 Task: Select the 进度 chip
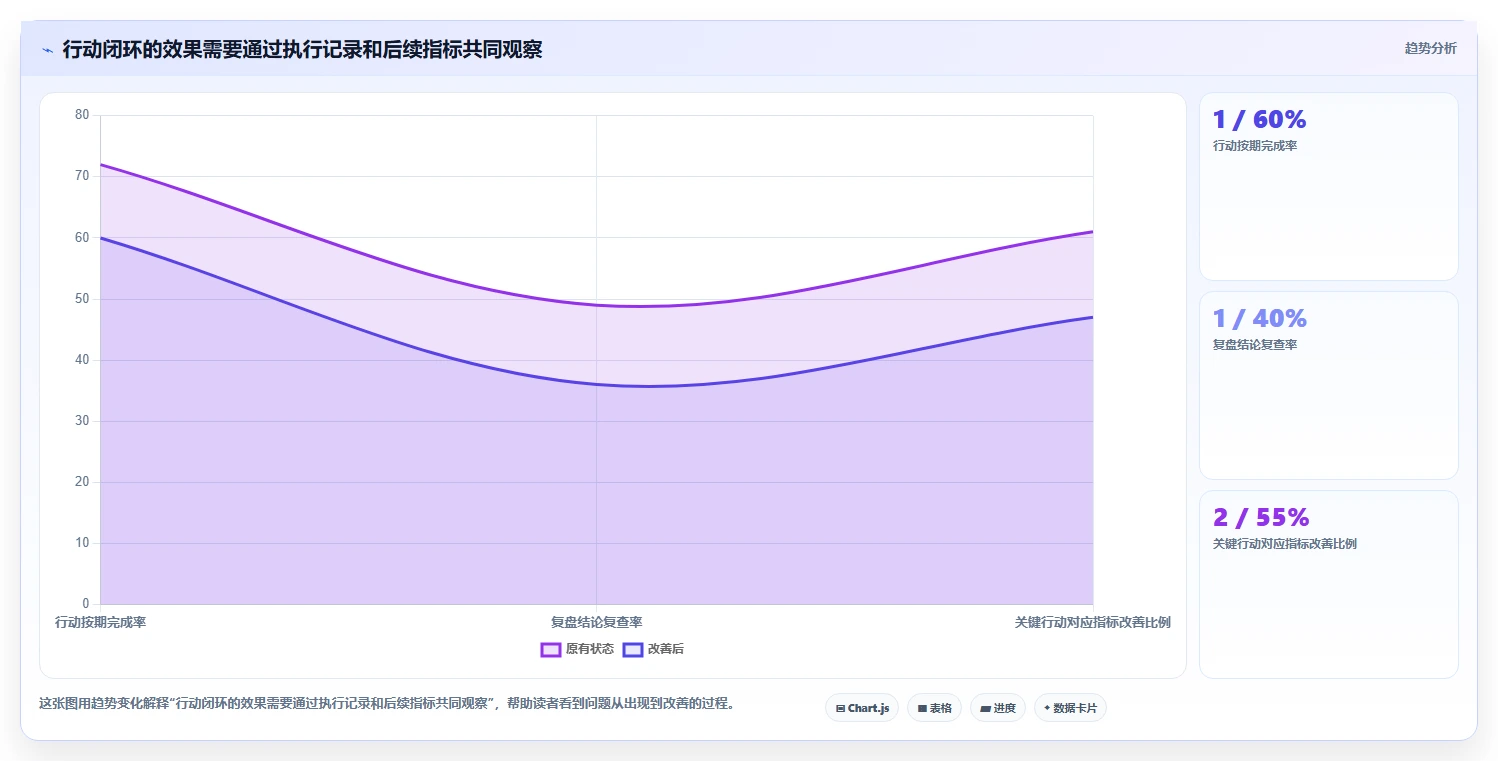click(x=997, y=708)
